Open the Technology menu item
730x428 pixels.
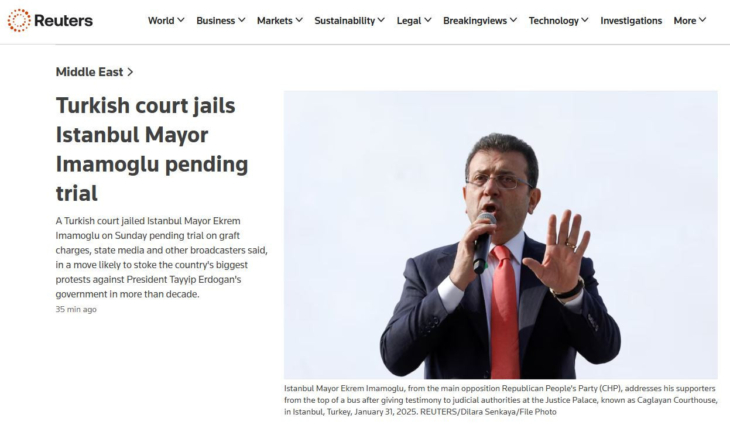(554, 20)
